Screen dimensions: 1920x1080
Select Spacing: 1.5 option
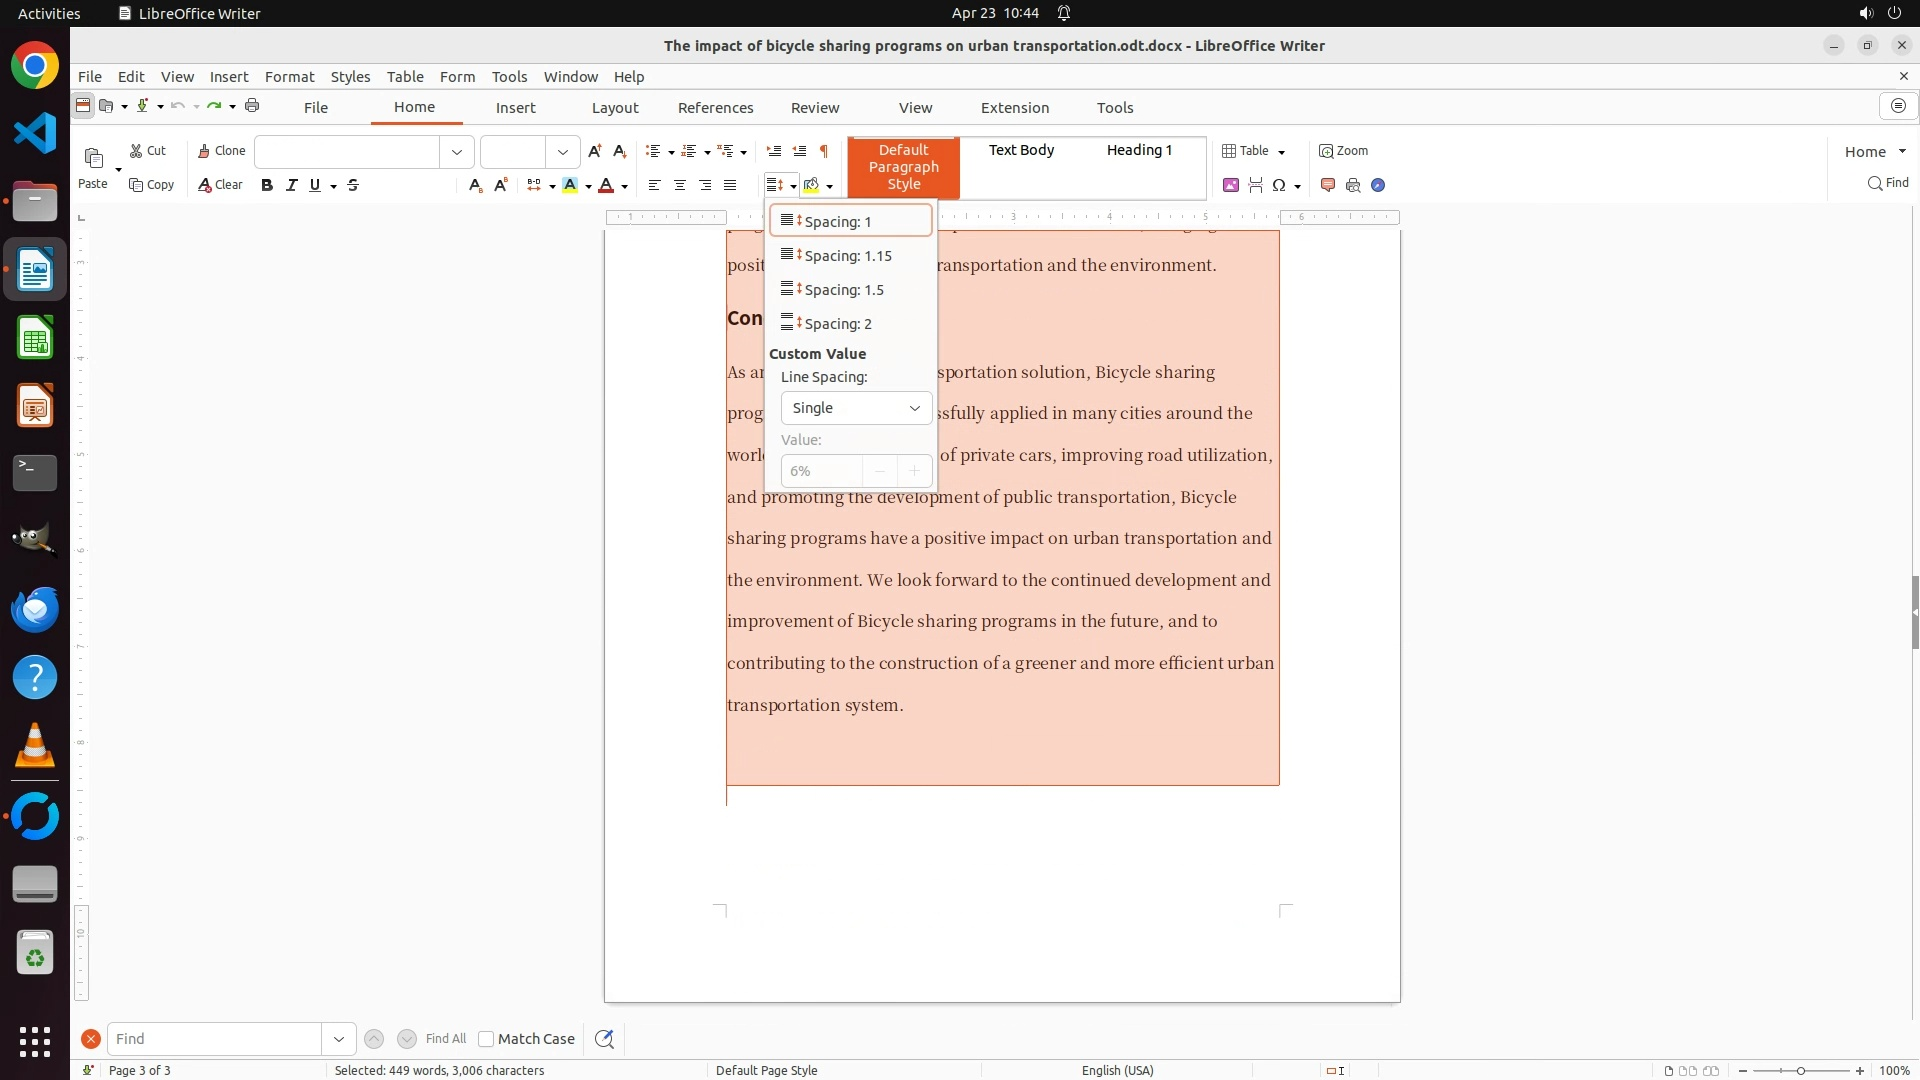point(843,290)
